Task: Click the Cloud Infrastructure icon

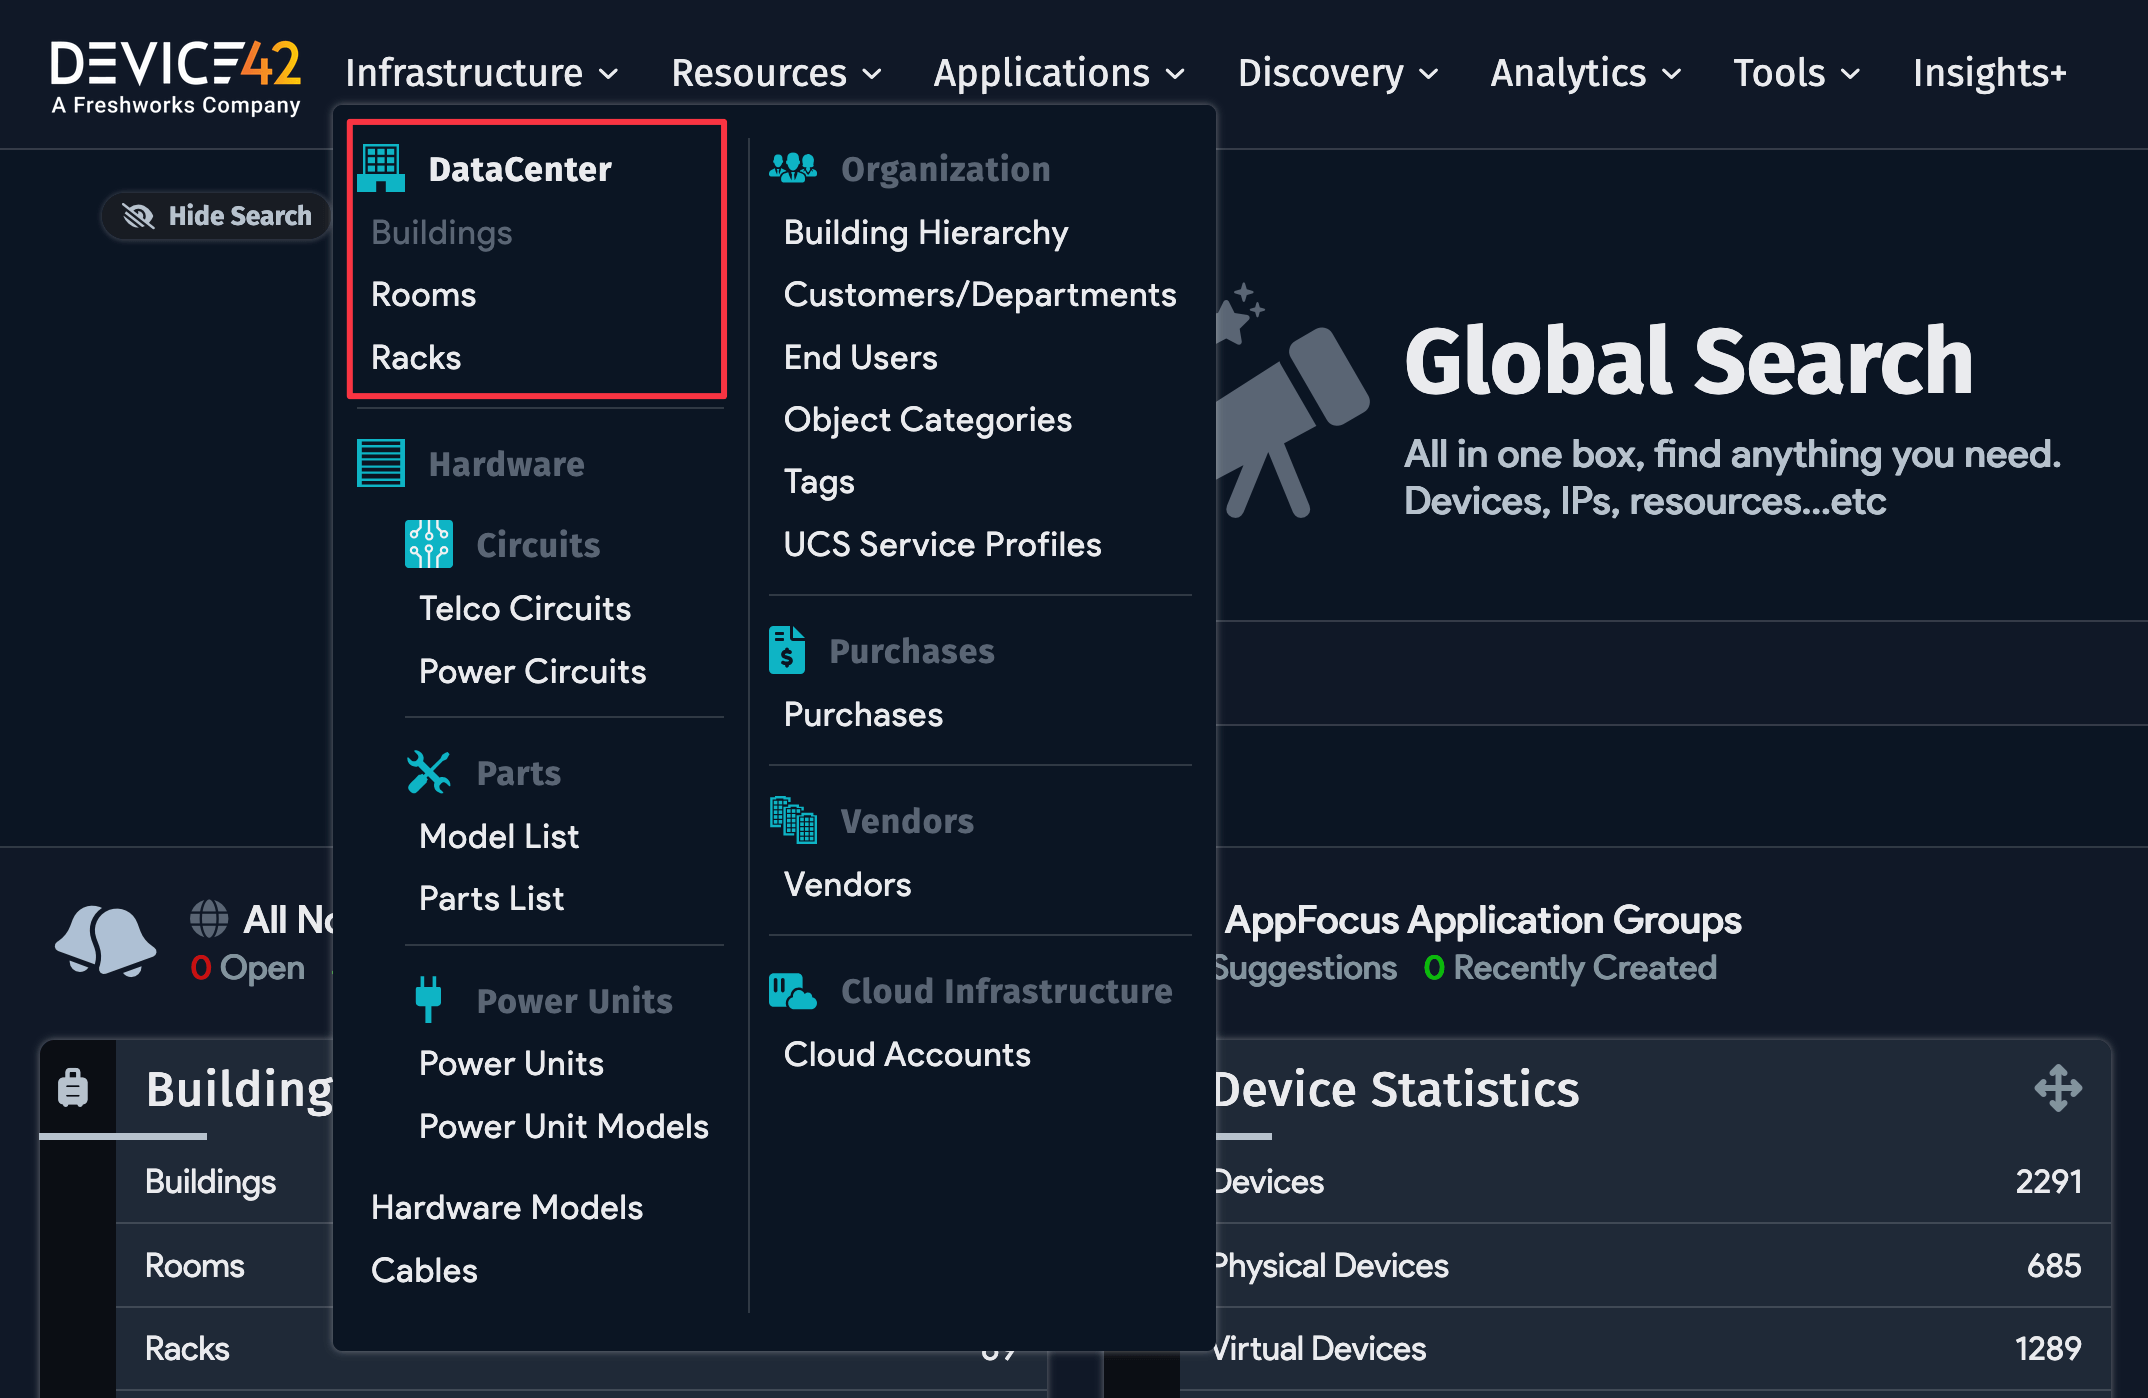Action: point(790,989)
